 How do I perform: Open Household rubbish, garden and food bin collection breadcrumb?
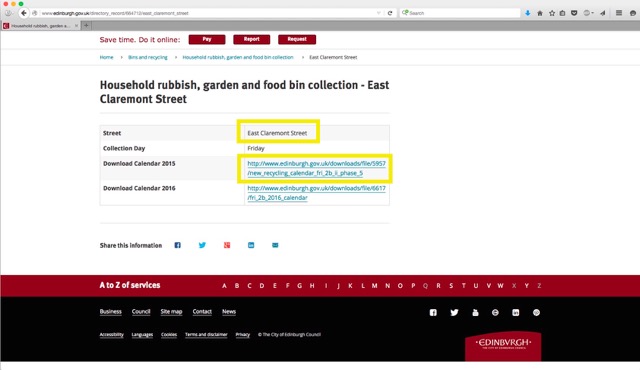point(238,57)
